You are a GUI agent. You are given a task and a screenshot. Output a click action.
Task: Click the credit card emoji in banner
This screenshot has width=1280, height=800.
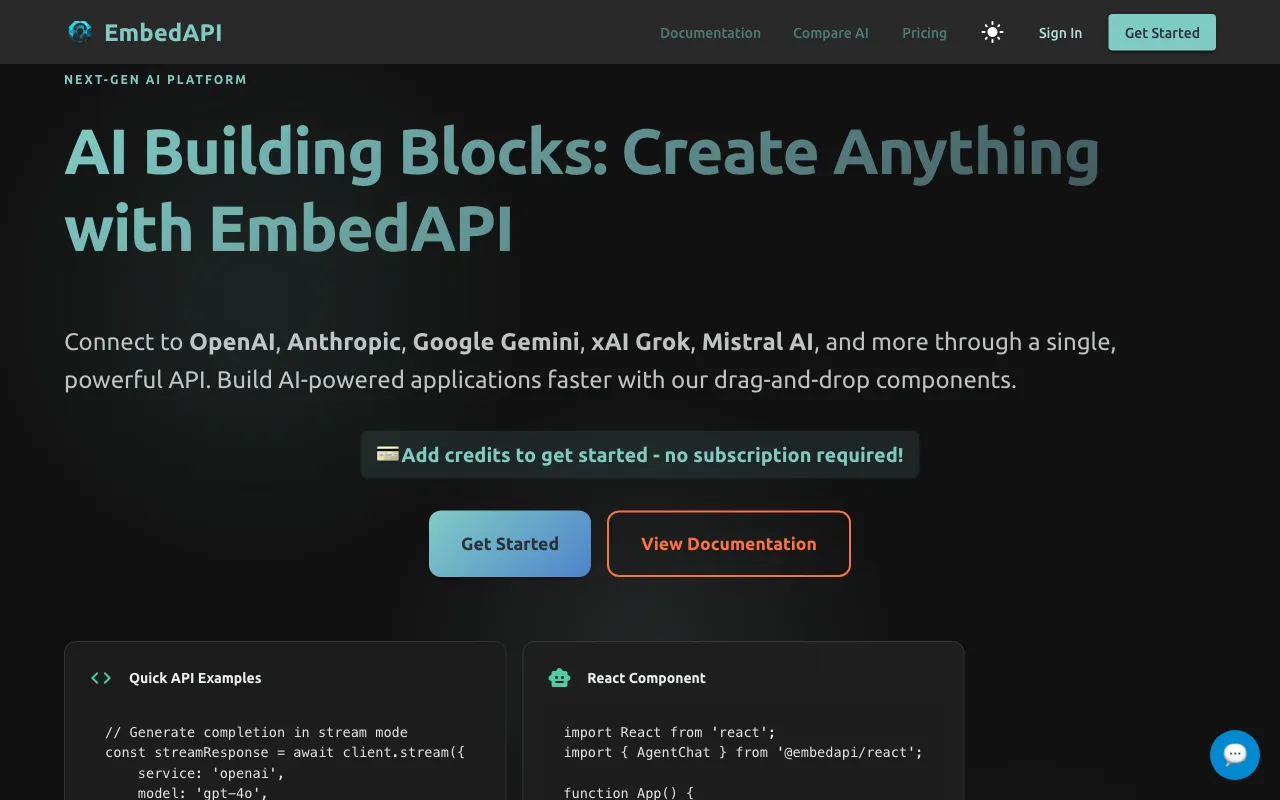point(388,454)
